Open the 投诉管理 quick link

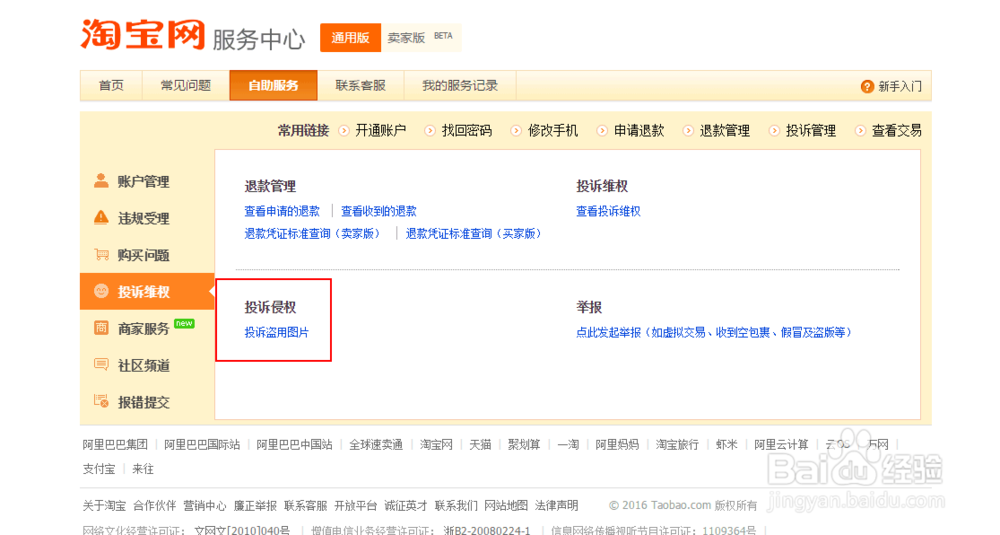(x=811, y=131)
